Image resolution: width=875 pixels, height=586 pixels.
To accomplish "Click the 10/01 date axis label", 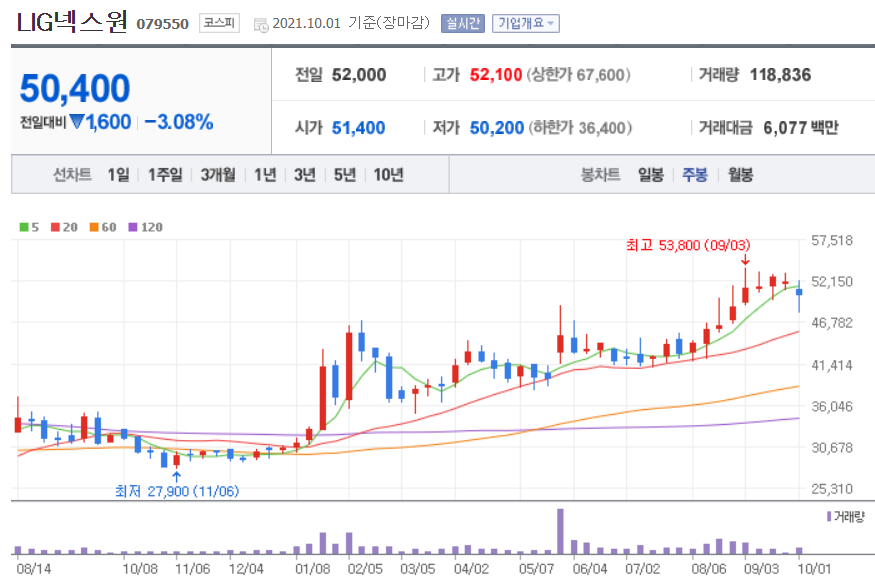I will (814, 569).
